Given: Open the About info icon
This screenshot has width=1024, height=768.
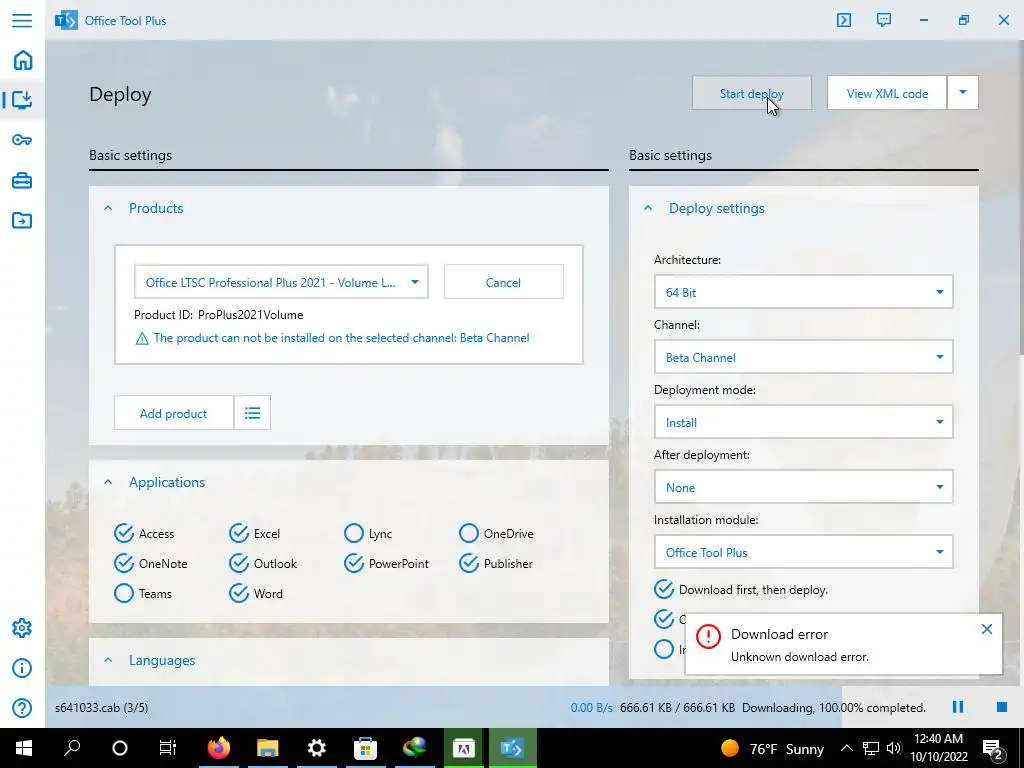Looking at the screenshot, I should click(22, 668).
